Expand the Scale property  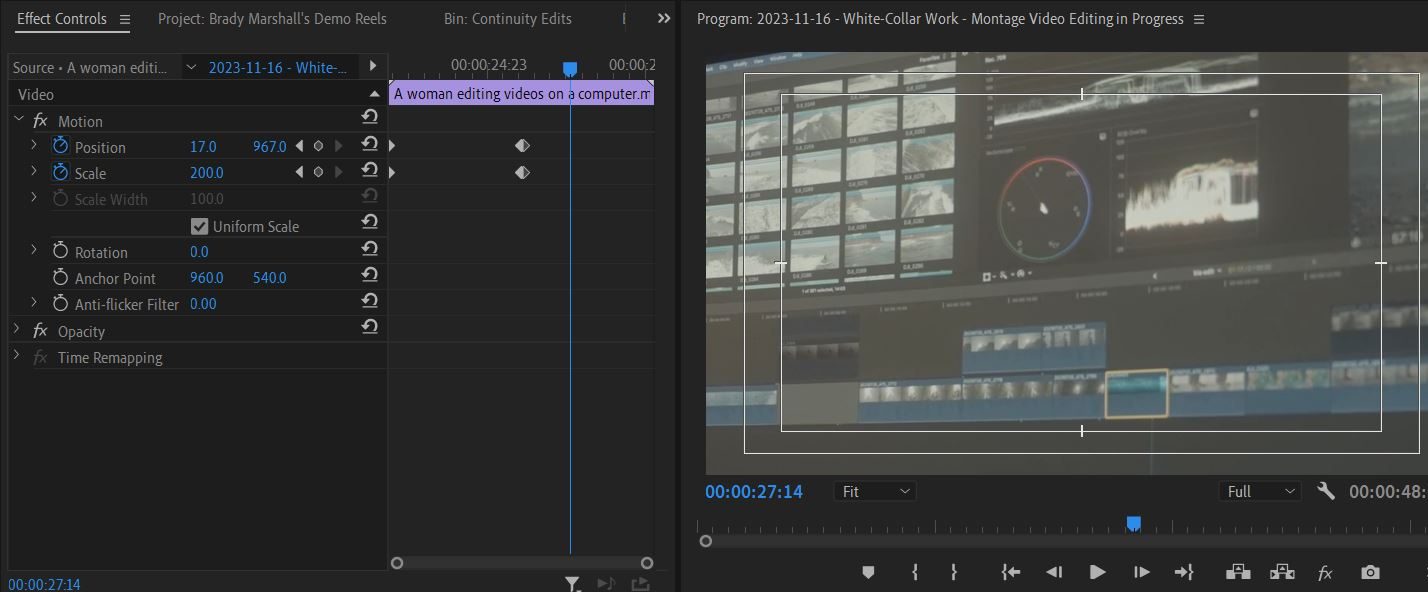pyautogui.click(x=33, y=172)
